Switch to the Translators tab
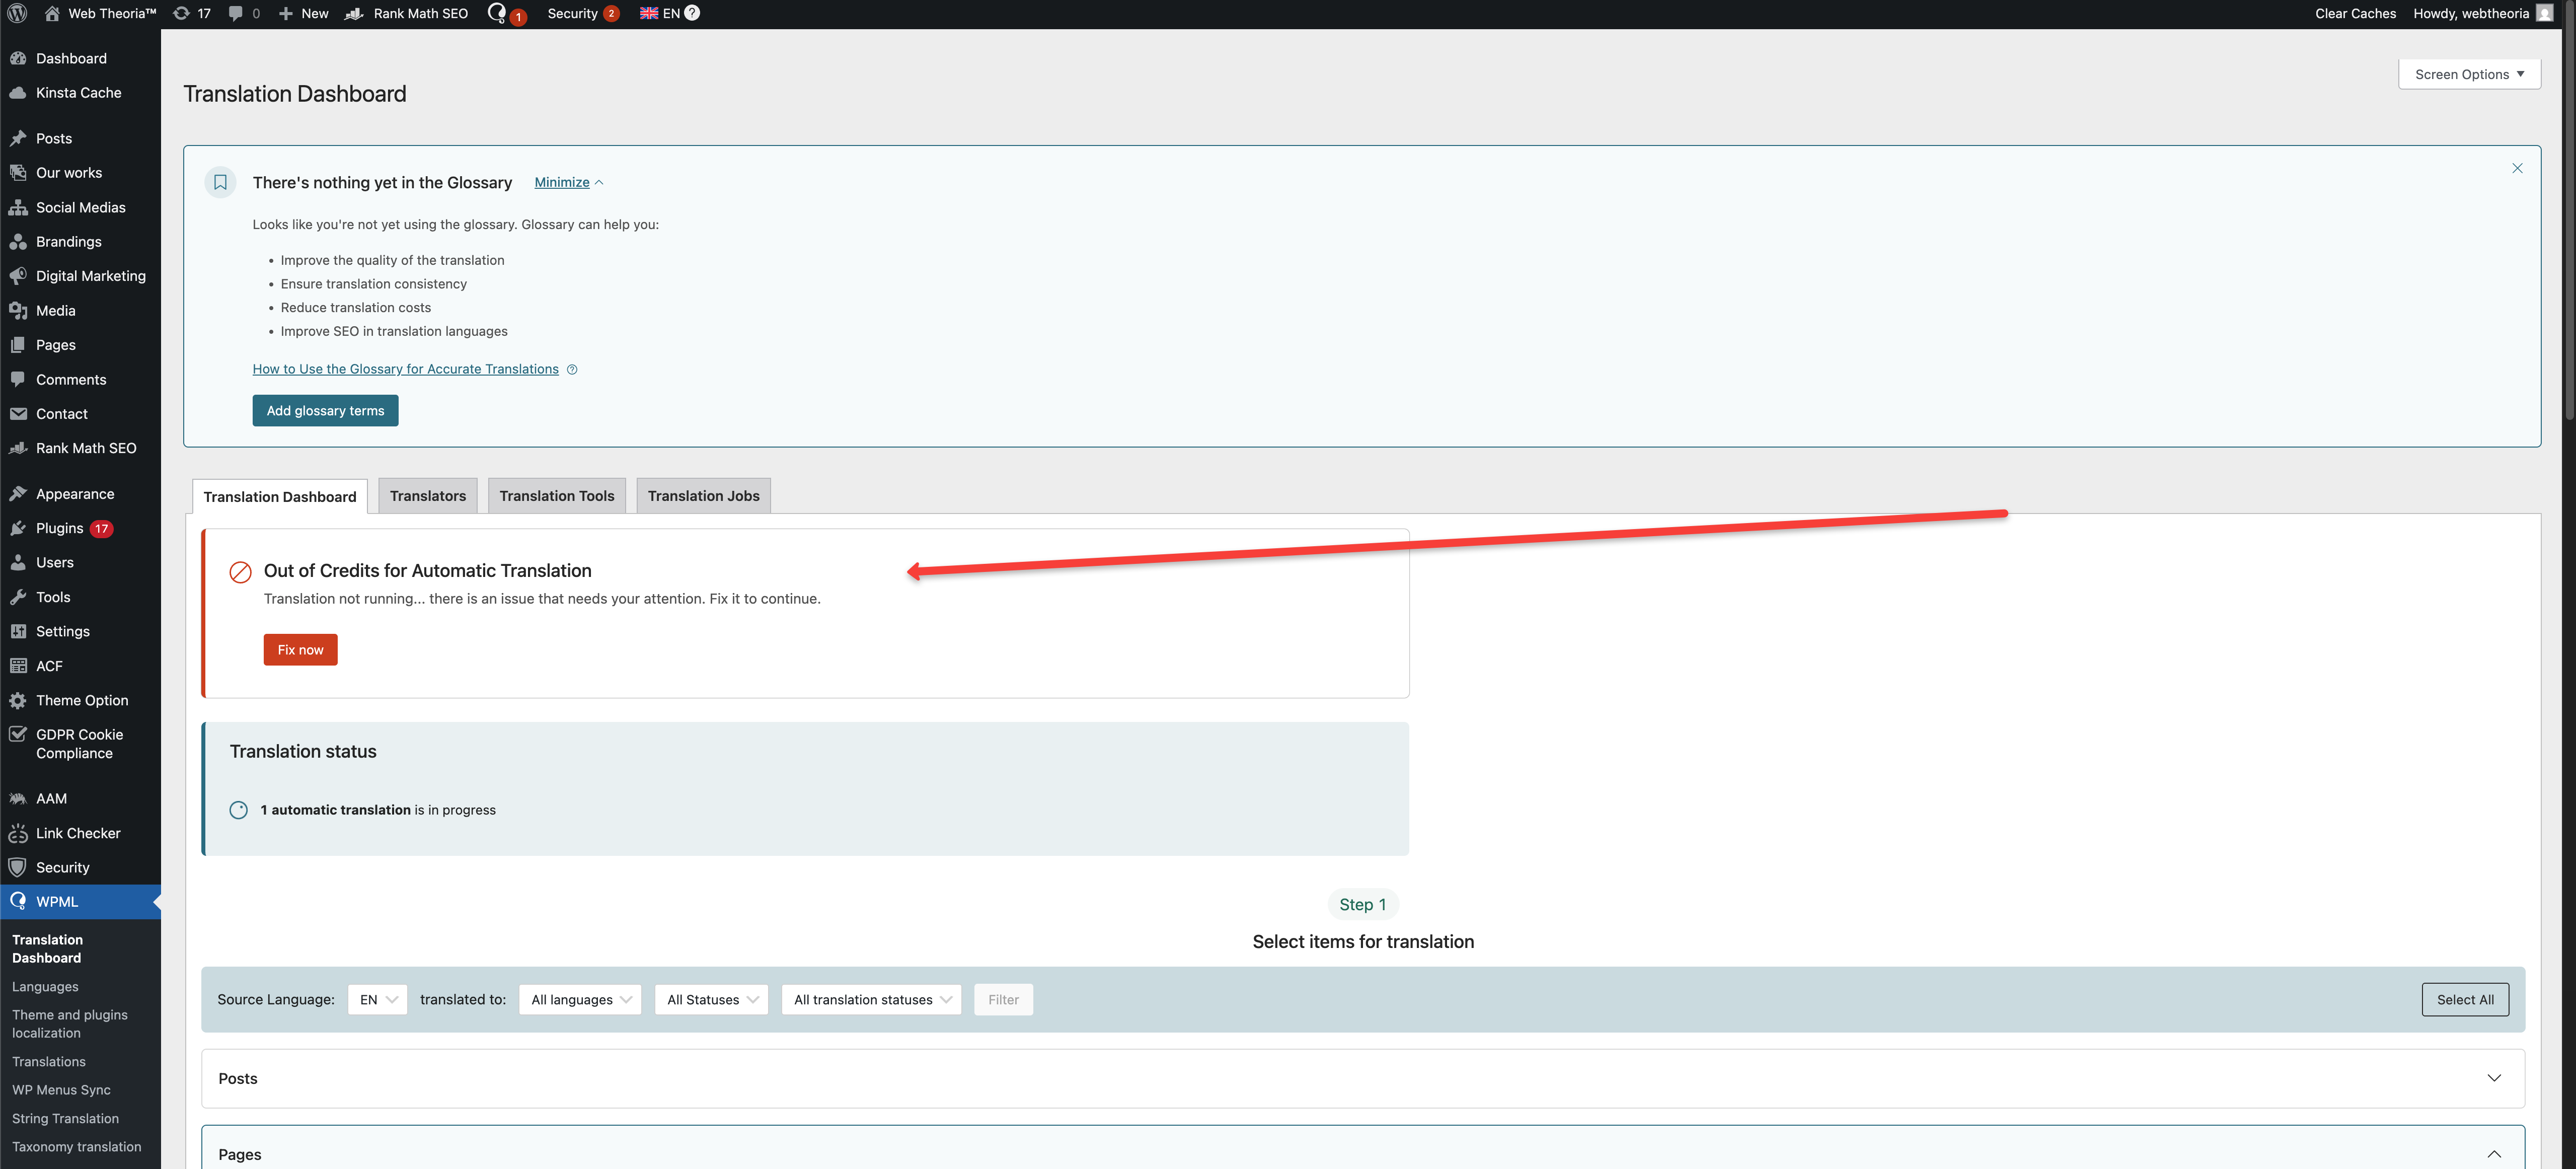This screenshot has height=1169, width=2576. click(427, 496)
